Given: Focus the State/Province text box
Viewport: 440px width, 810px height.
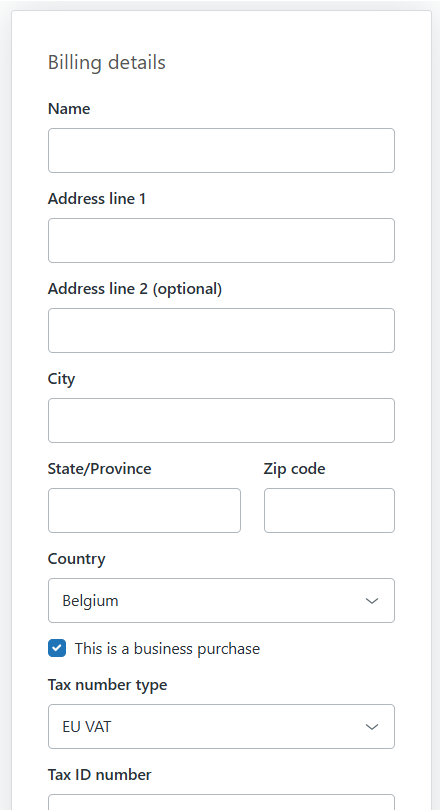Looking at the screenshot, I should (x=144, y=510).
